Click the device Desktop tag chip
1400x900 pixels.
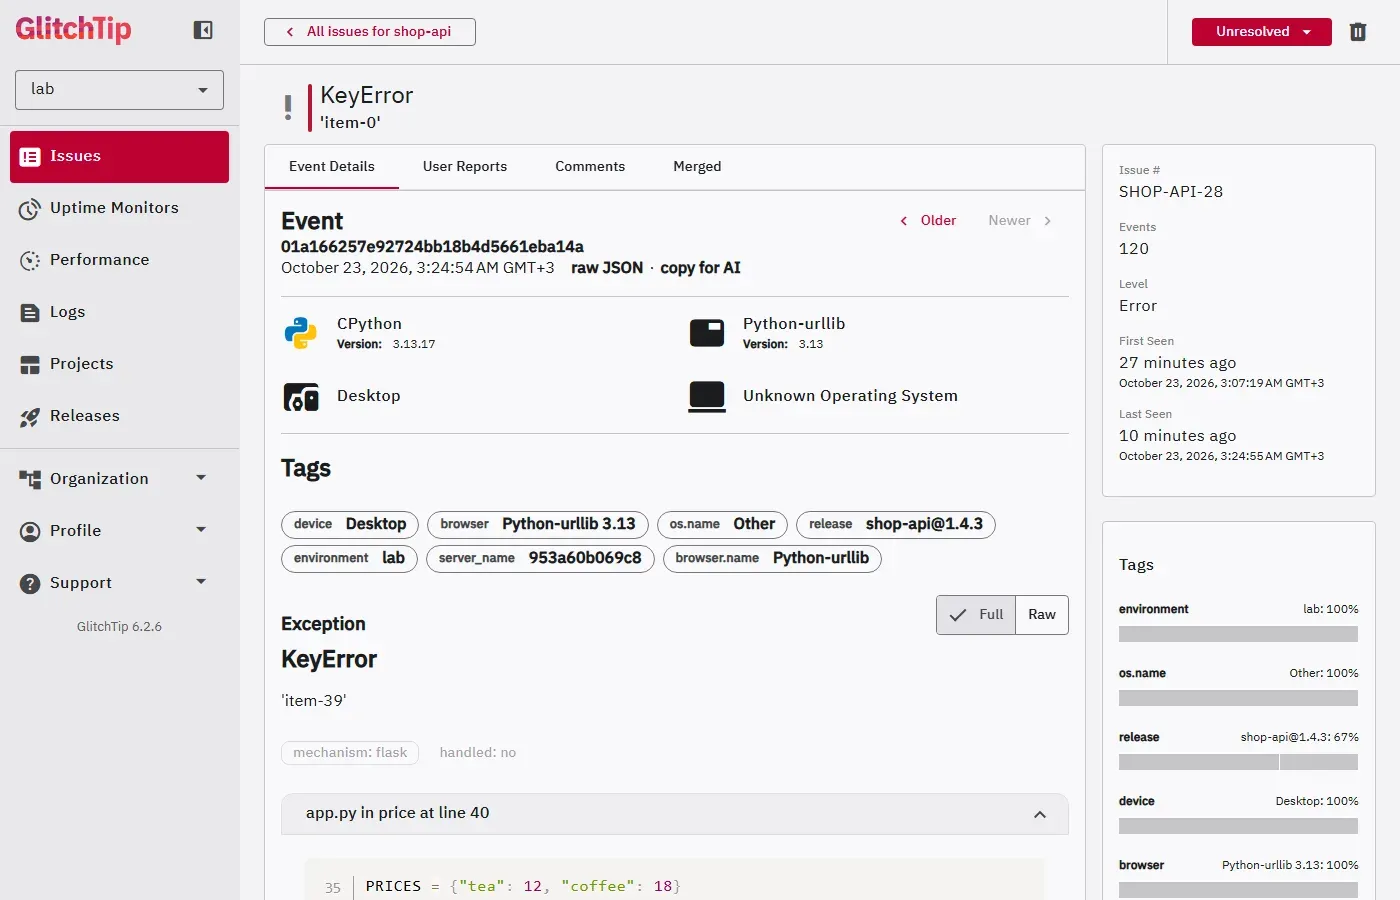tap(350, 525)
